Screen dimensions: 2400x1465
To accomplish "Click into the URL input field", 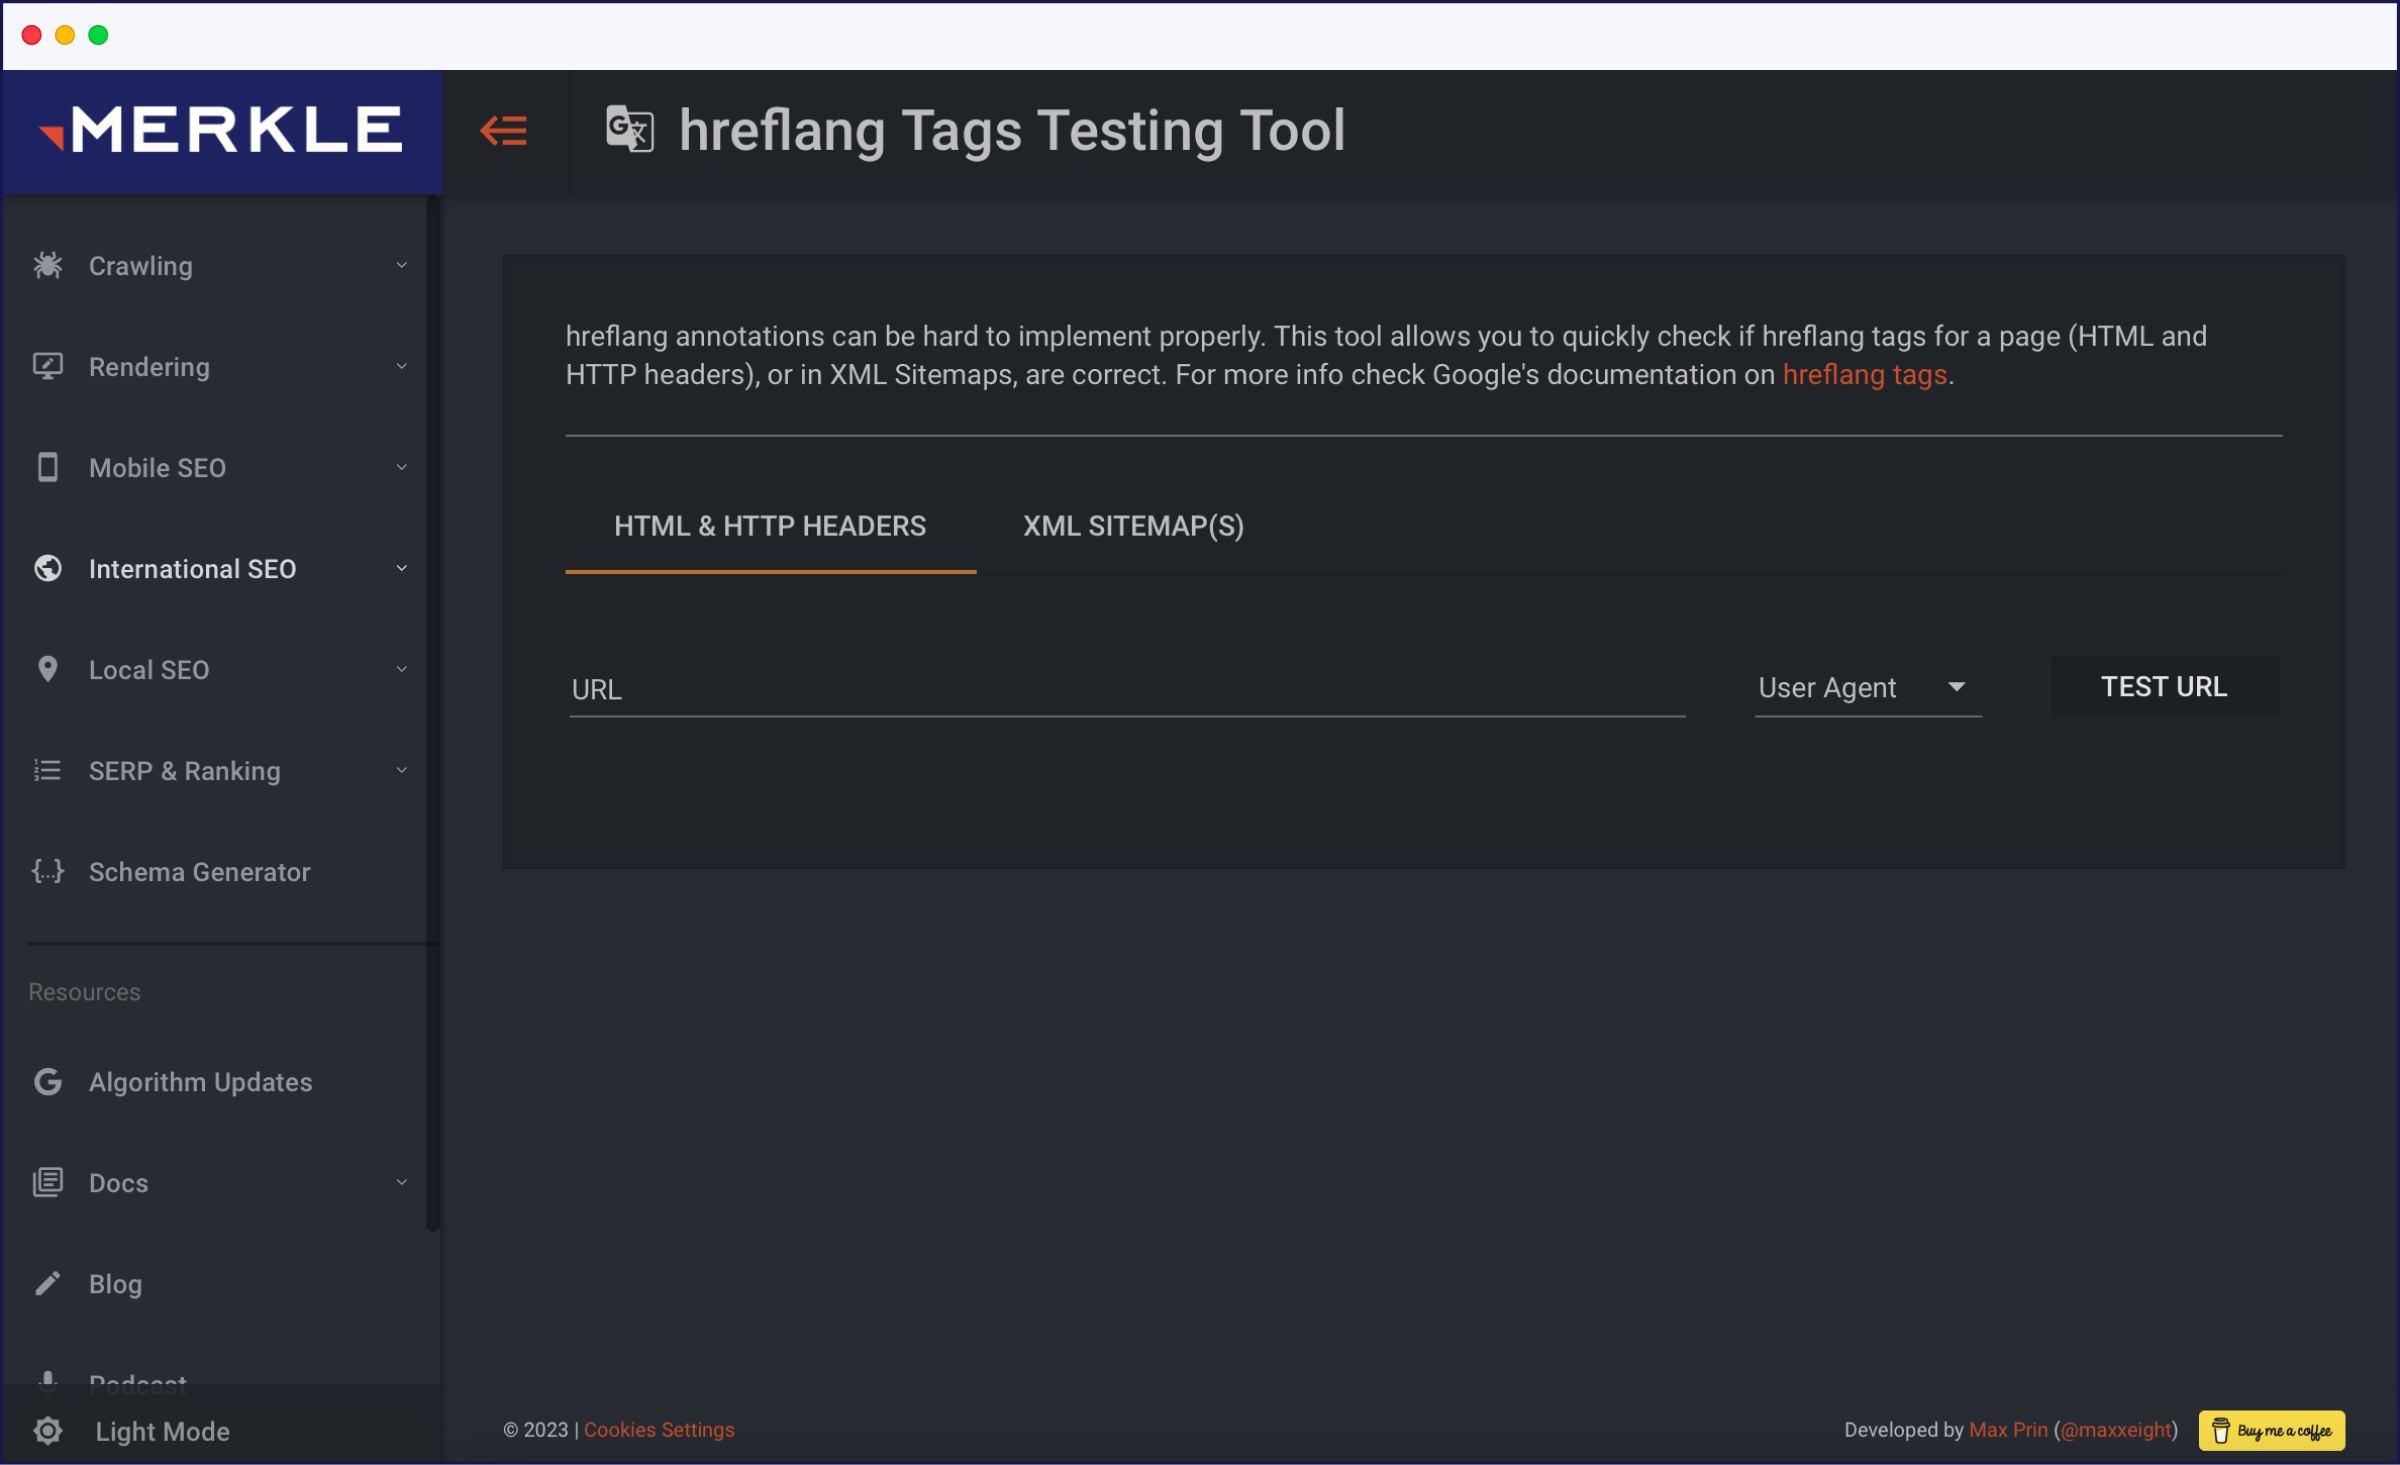I will coord(1126,690).
